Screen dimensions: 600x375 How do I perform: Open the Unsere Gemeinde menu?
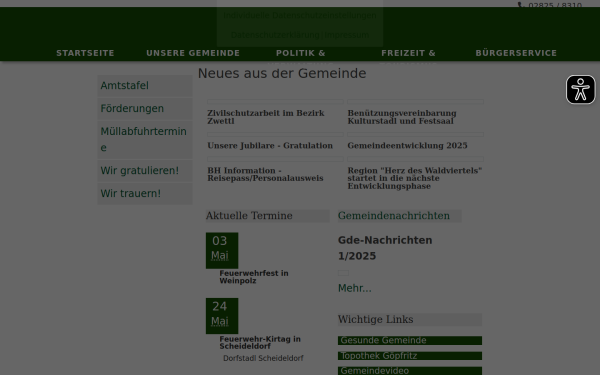(193, 53)
